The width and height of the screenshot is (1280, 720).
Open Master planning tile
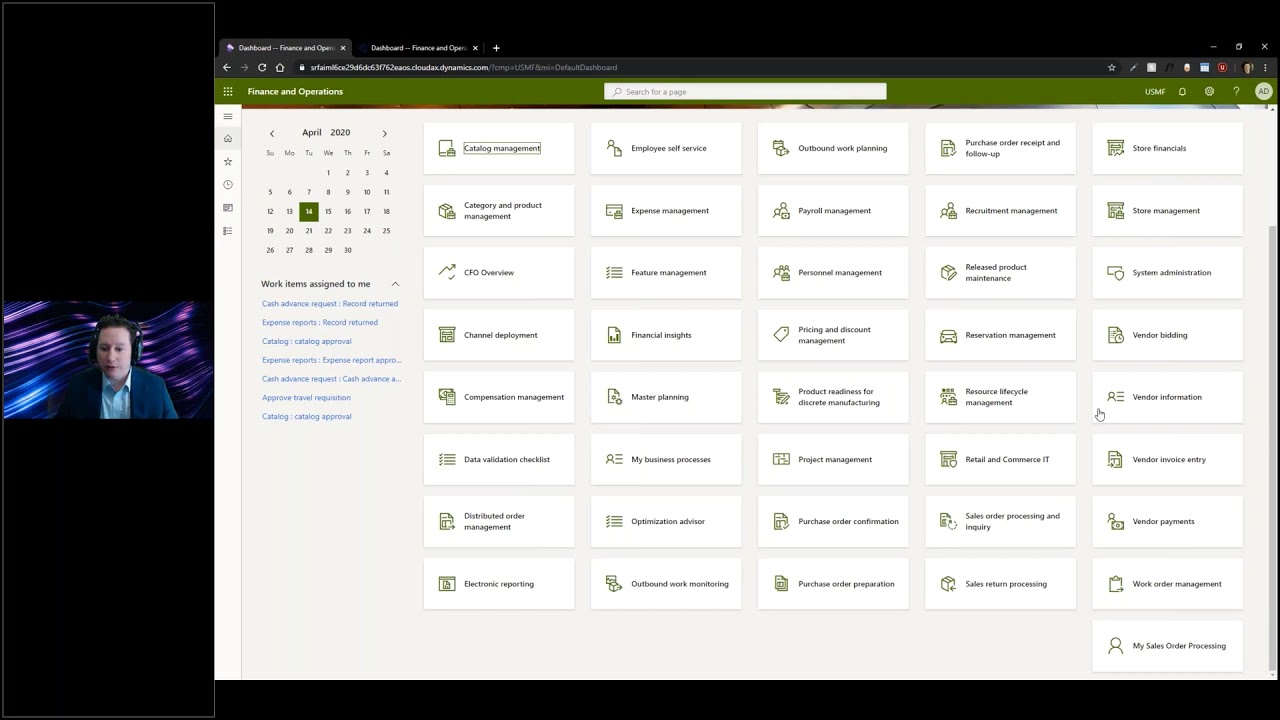tap(667, 397)
